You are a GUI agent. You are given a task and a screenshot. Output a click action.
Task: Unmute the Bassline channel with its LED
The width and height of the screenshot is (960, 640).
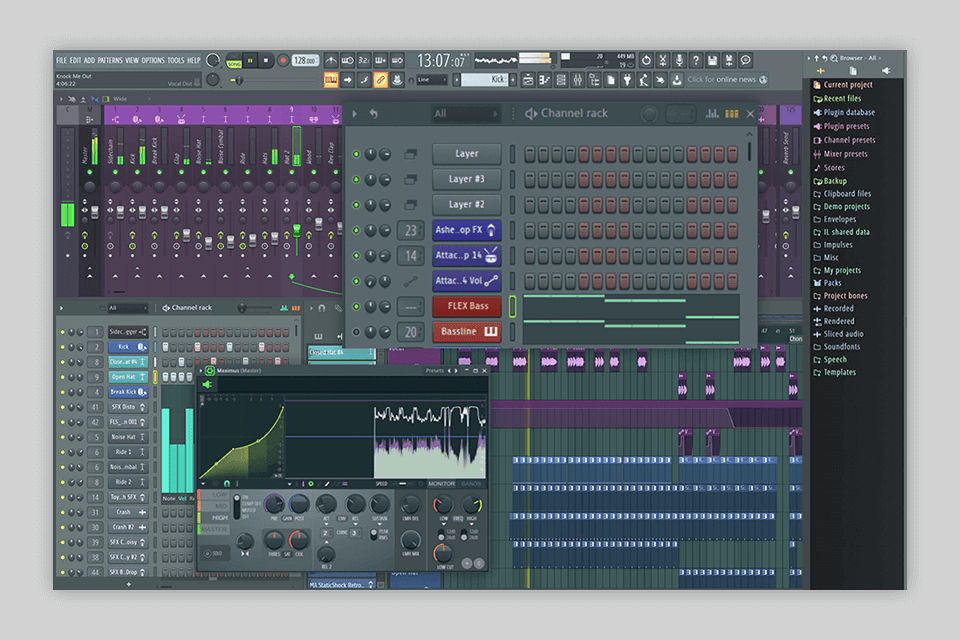coord(356,332)
